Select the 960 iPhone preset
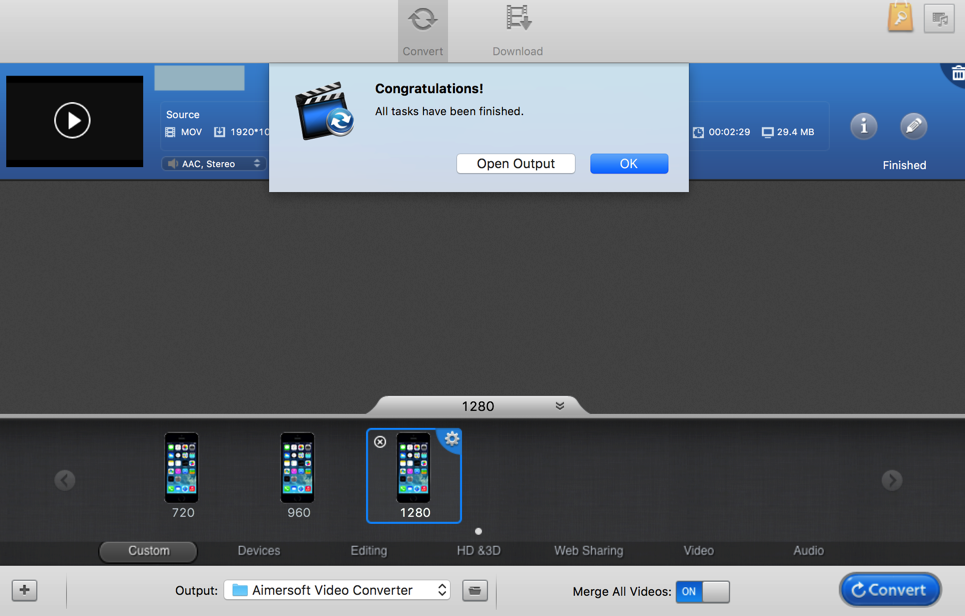Image resolution: width=965 pixels, height=616 pixels. click(298, 476)
